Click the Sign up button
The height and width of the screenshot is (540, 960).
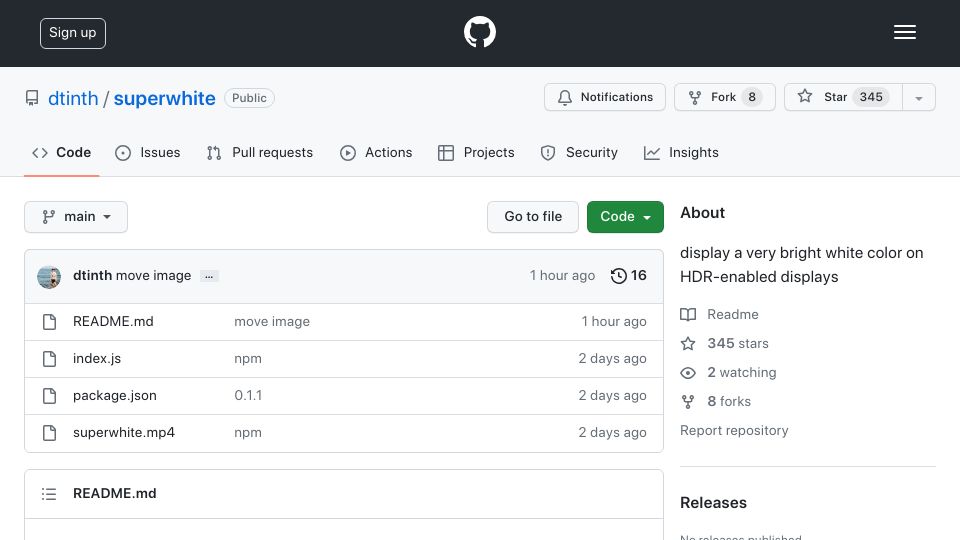[x=73, y=33]
